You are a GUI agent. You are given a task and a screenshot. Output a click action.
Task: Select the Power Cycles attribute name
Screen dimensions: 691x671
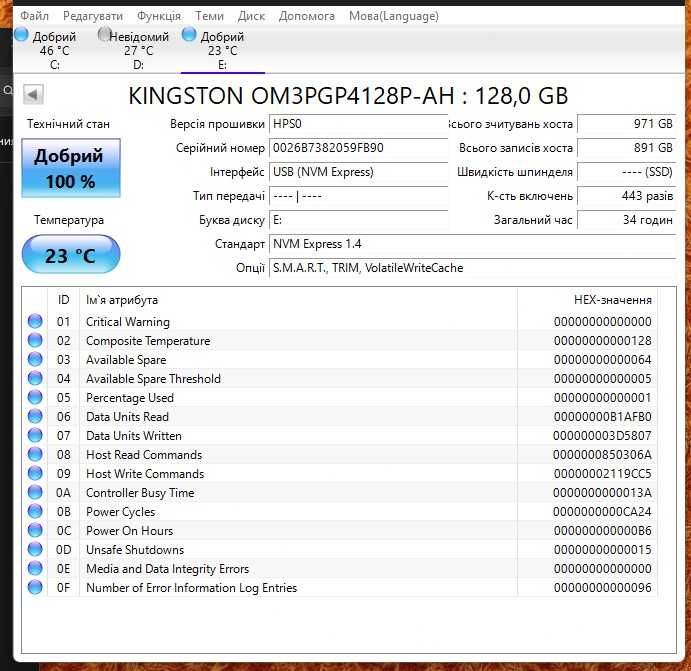point(121,512)
